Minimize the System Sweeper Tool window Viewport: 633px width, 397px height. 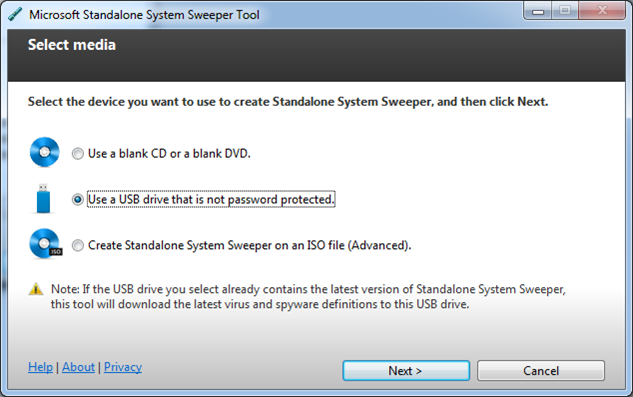[x=538, y=11]
